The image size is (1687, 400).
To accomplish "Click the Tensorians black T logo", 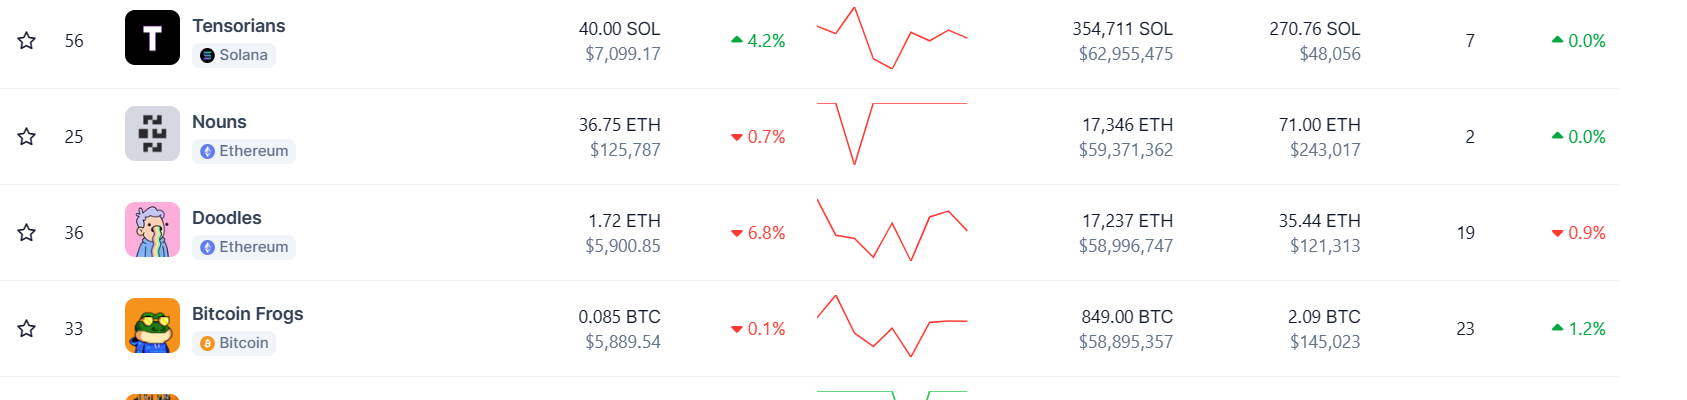I will [x=152, y=38].
